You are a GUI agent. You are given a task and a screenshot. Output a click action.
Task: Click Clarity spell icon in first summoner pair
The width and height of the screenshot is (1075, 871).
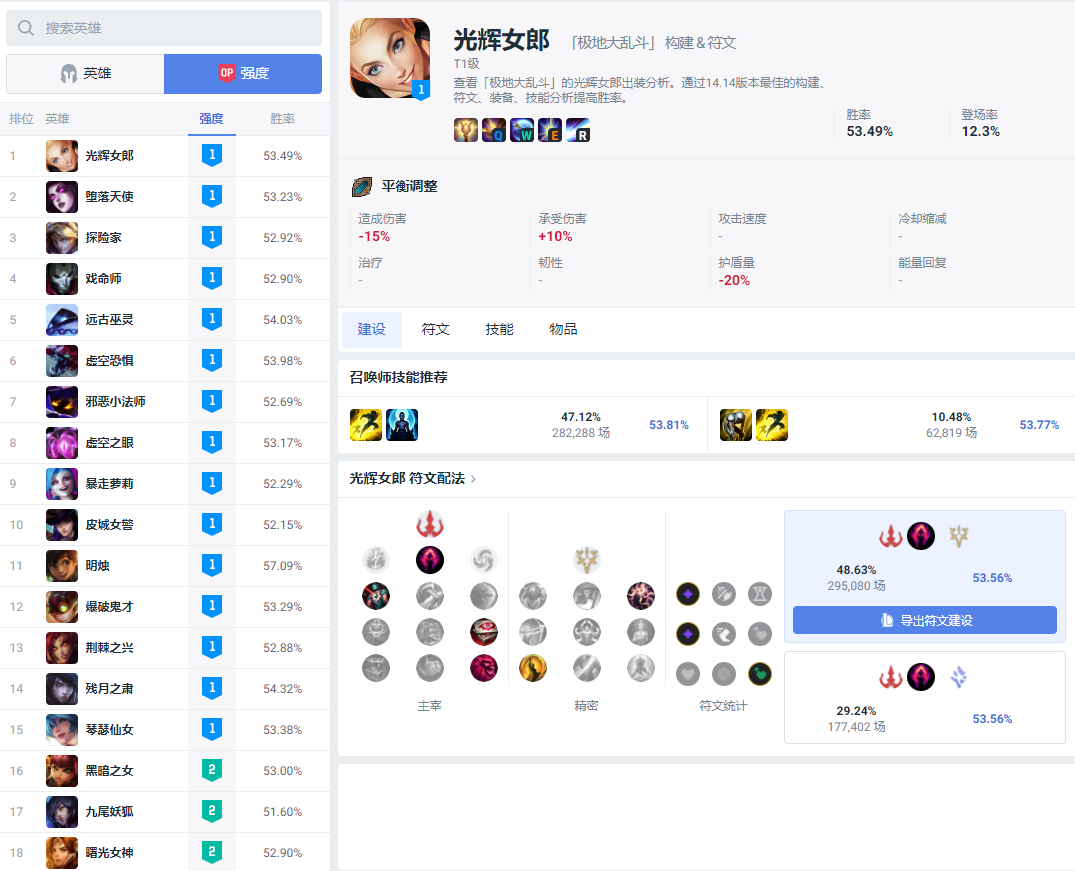(x=402, y=425)
